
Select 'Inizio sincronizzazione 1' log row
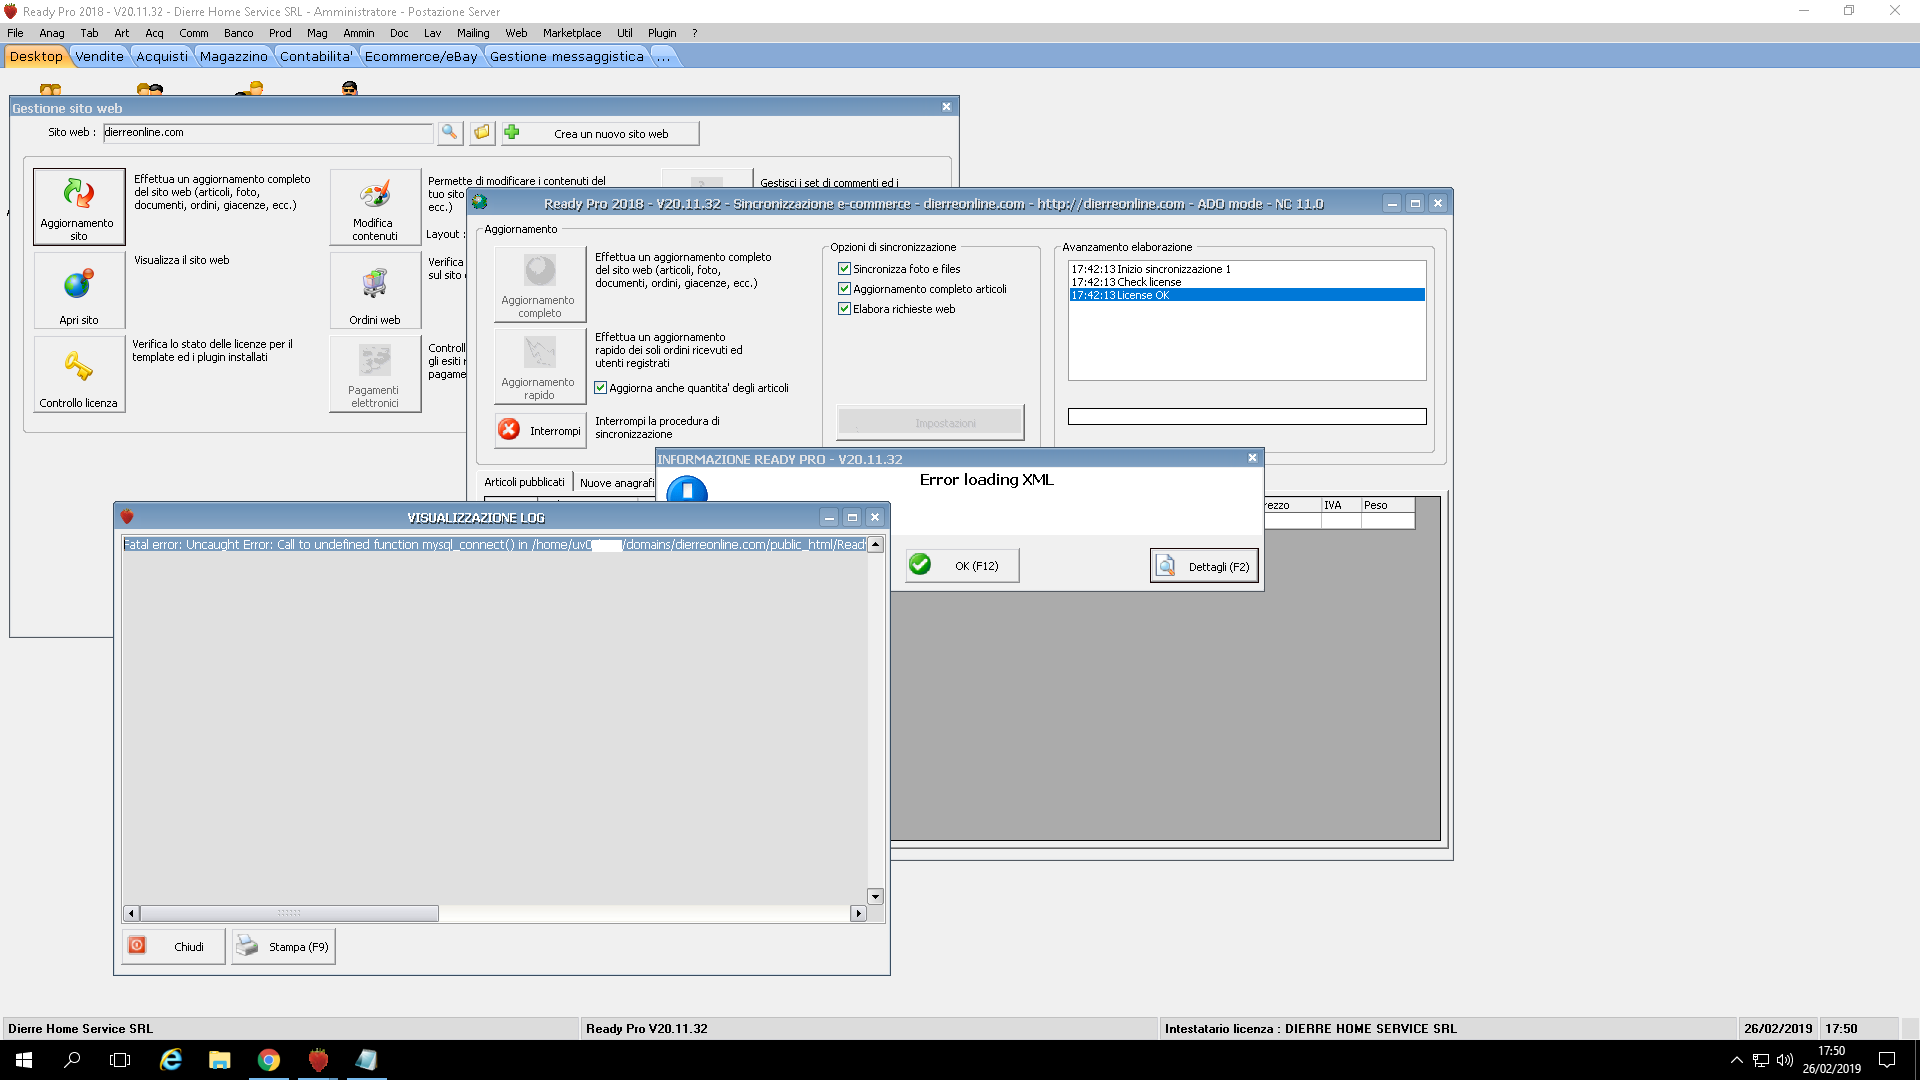click(1247, 269)
